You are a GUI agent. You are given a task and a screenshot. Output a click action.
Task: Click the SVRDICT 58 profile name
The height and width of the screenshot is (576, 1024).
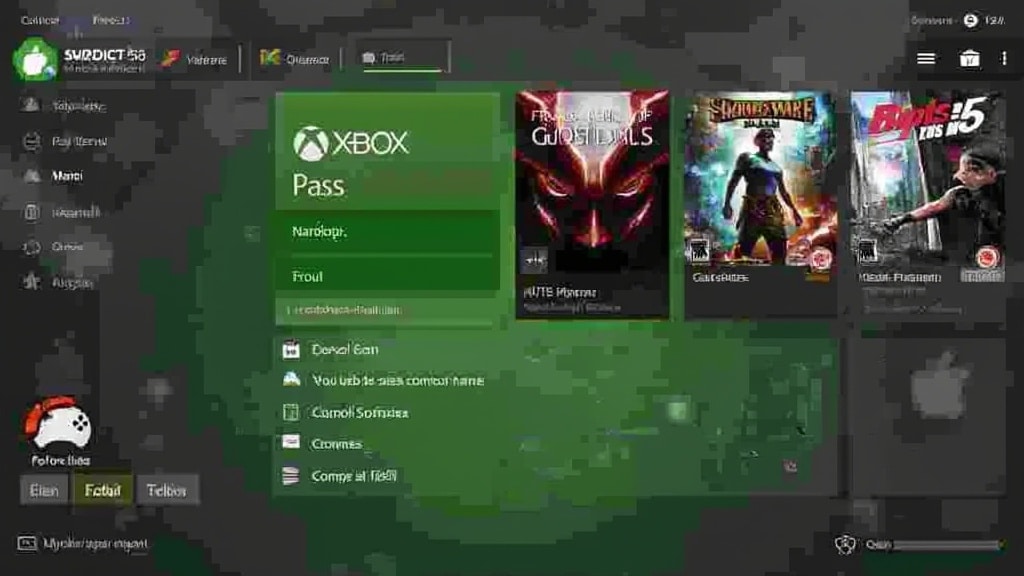[104, 55]
